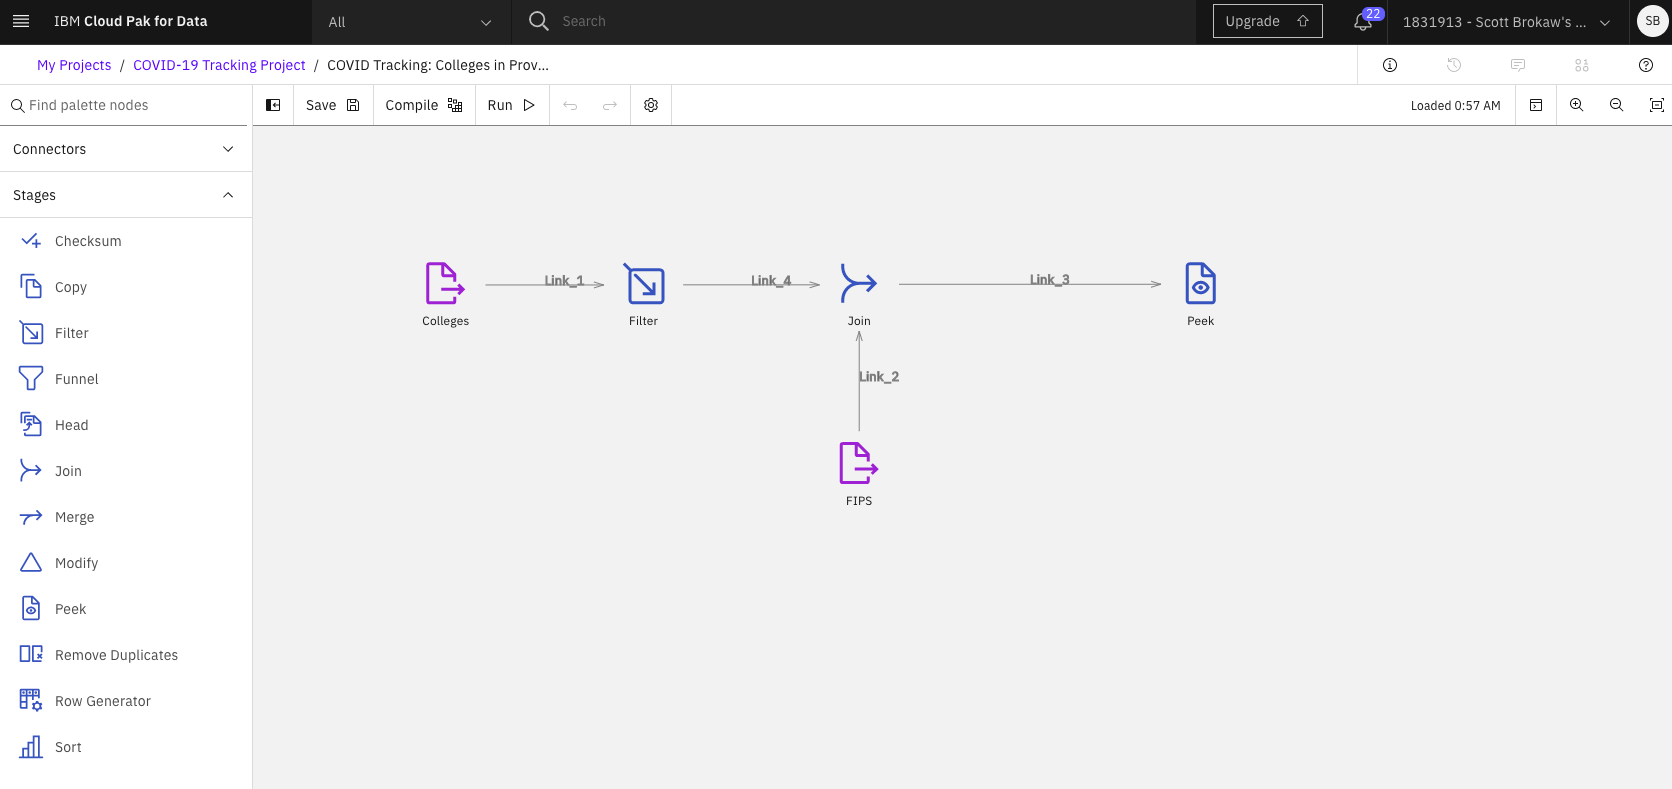Fit the flow to screen
This screenshot has width=1672, height=789.
click(1656, 105)
